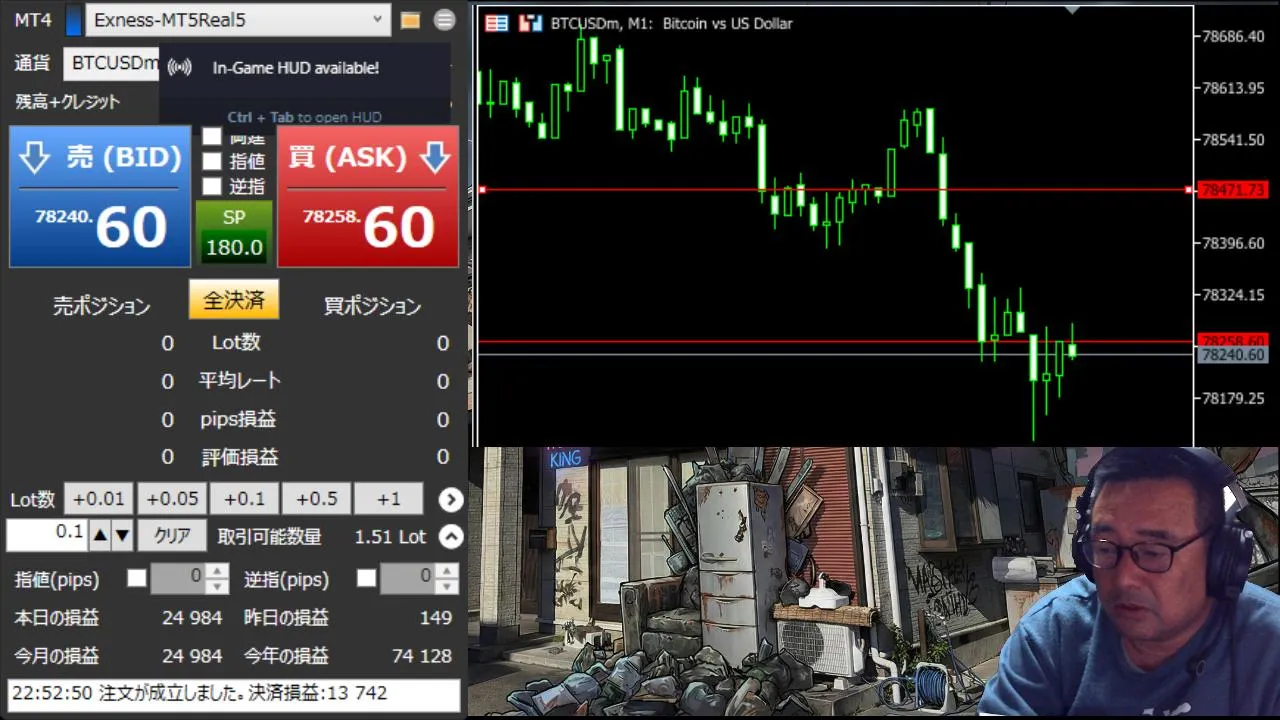Click the green SP 180.0 spread box
This screenshot has width=1280, height=720.
[x=234, y=233]
